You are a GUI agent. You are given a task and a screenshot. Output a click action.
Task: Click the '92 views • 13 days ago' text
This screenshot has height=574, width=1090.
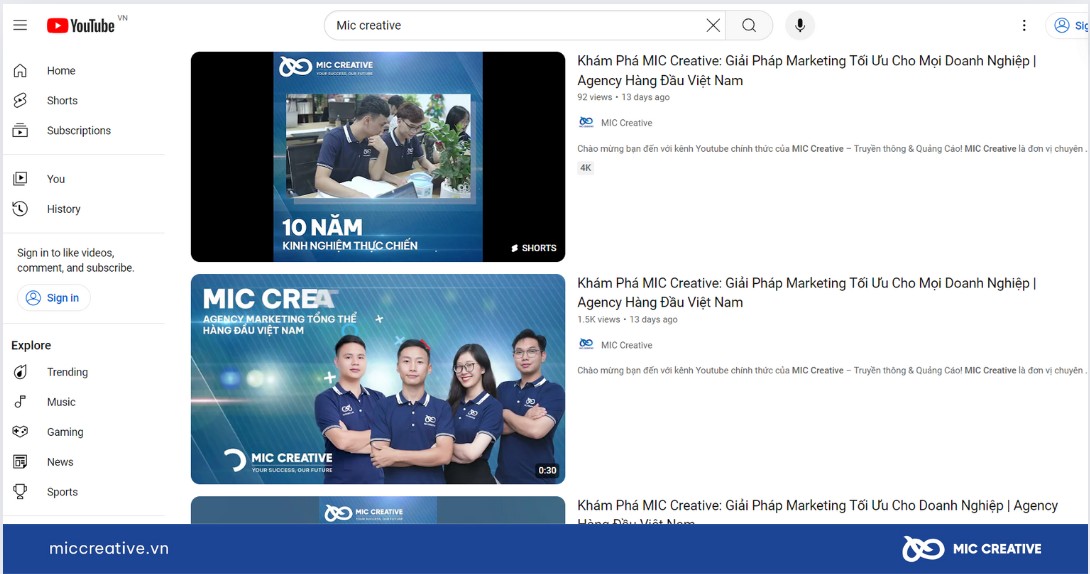tap(624, 97)
